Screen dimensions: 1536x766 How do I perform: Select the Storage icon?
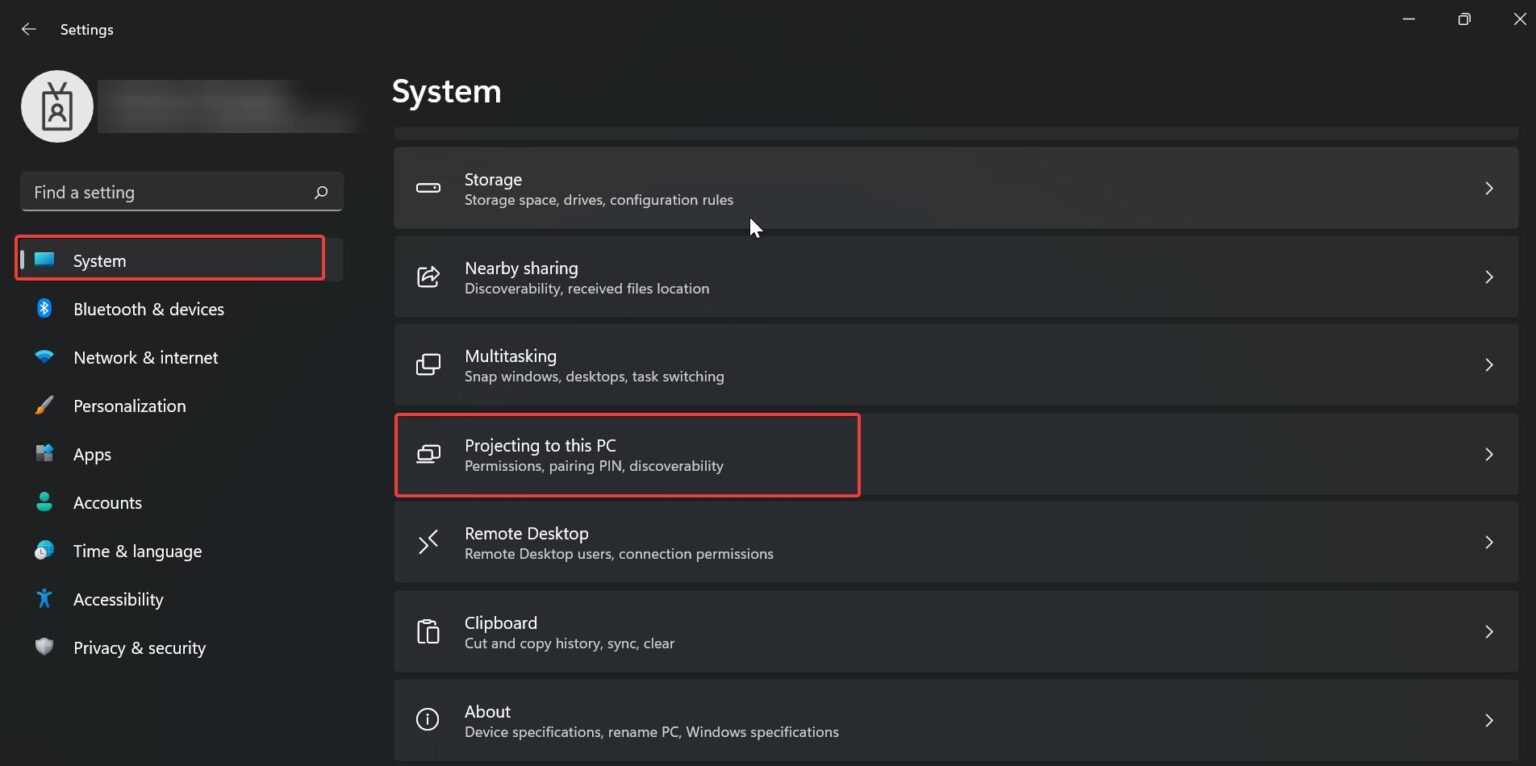[427, 188]
